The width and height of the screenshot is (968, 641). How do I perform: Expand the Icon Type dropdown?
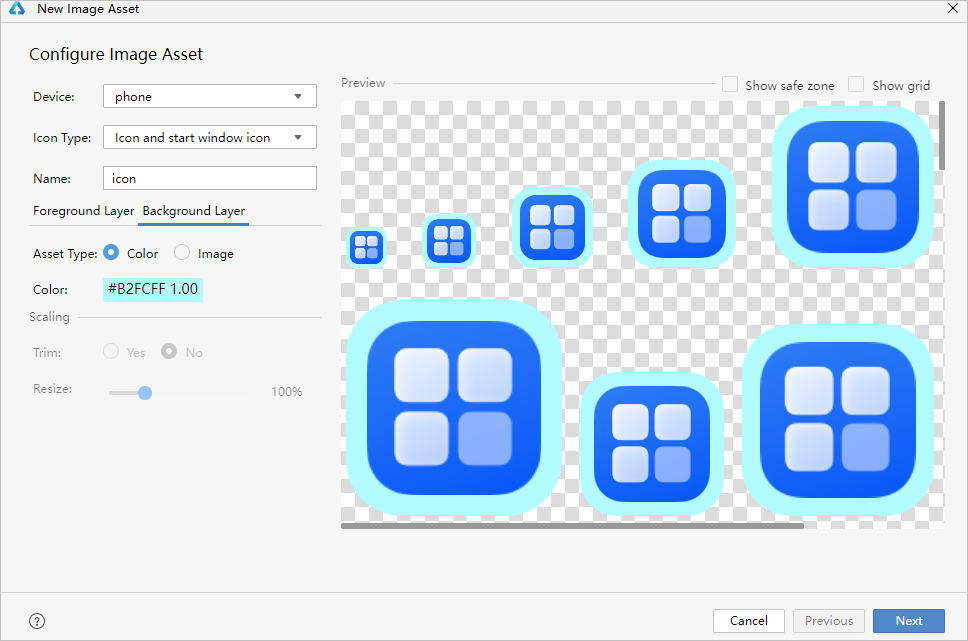210,138
